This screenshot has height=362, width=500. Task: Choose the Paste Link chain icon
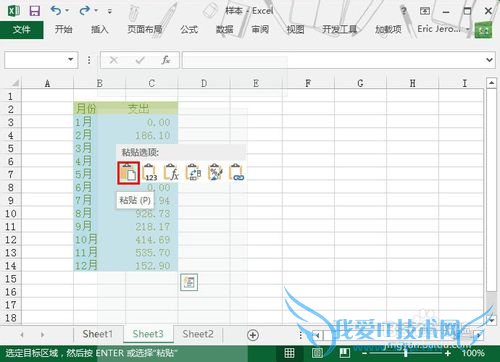click(237, 173)
